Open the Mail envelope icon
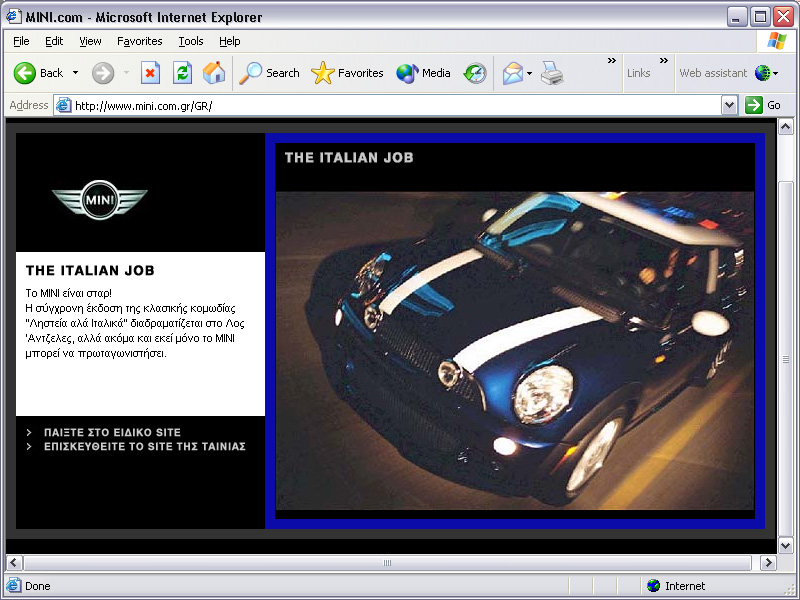Screen dimensions: 800x600 click(x=512, y=73)
